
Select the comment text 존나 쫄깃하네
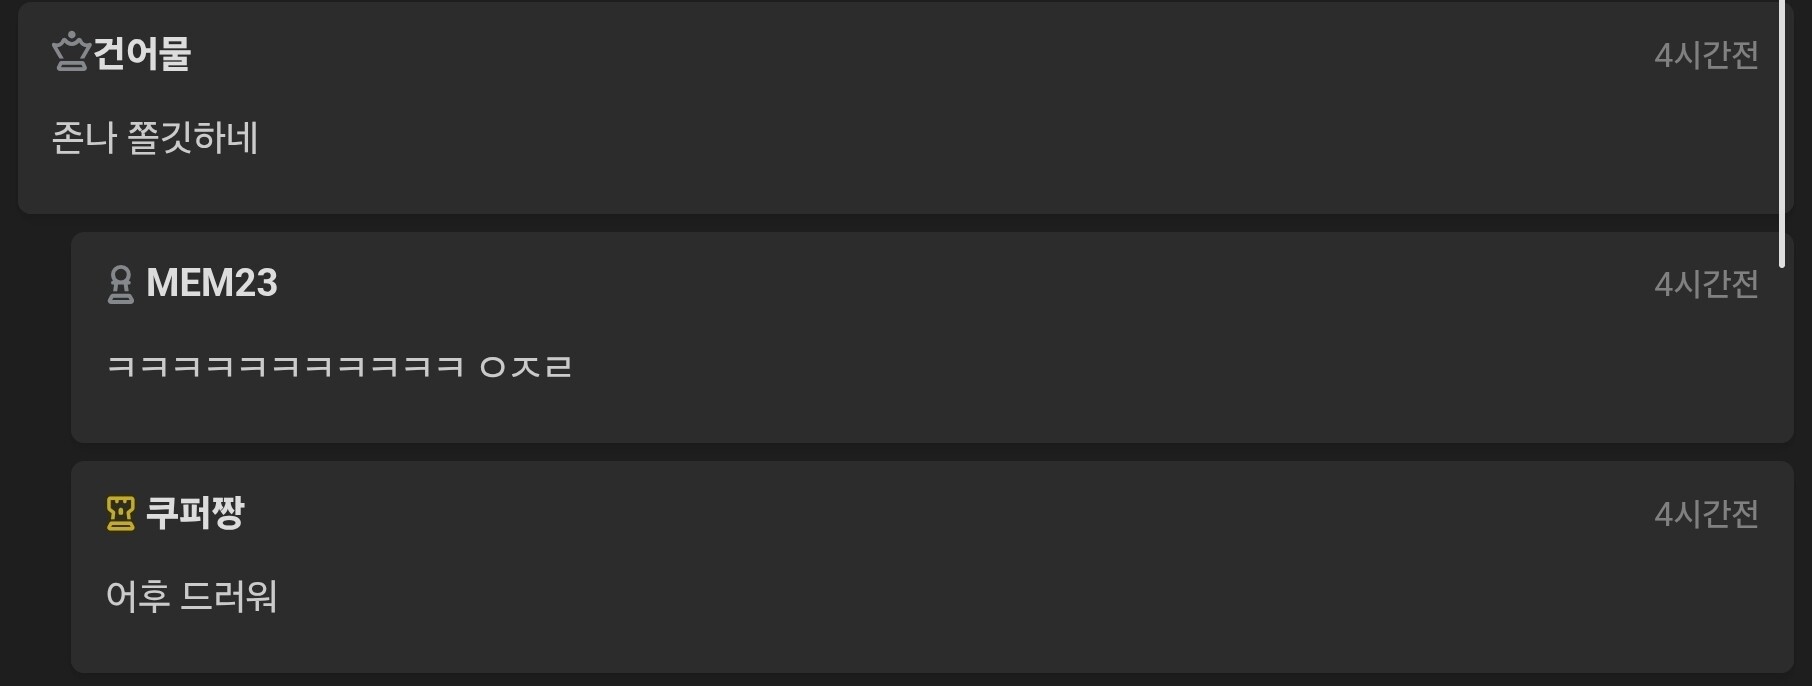tap(155, 138)
